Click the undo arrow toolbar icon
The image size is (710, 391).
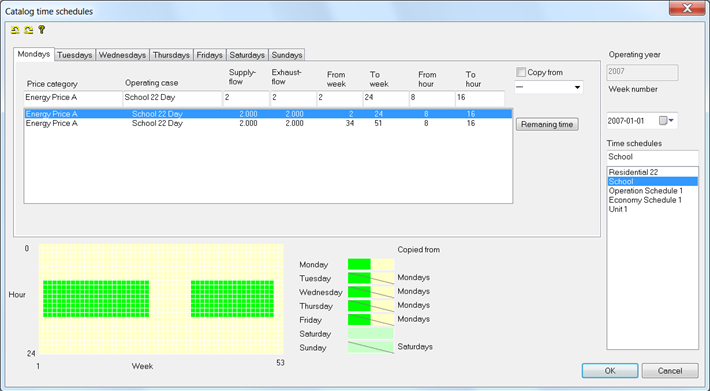[x=15, y=30]
